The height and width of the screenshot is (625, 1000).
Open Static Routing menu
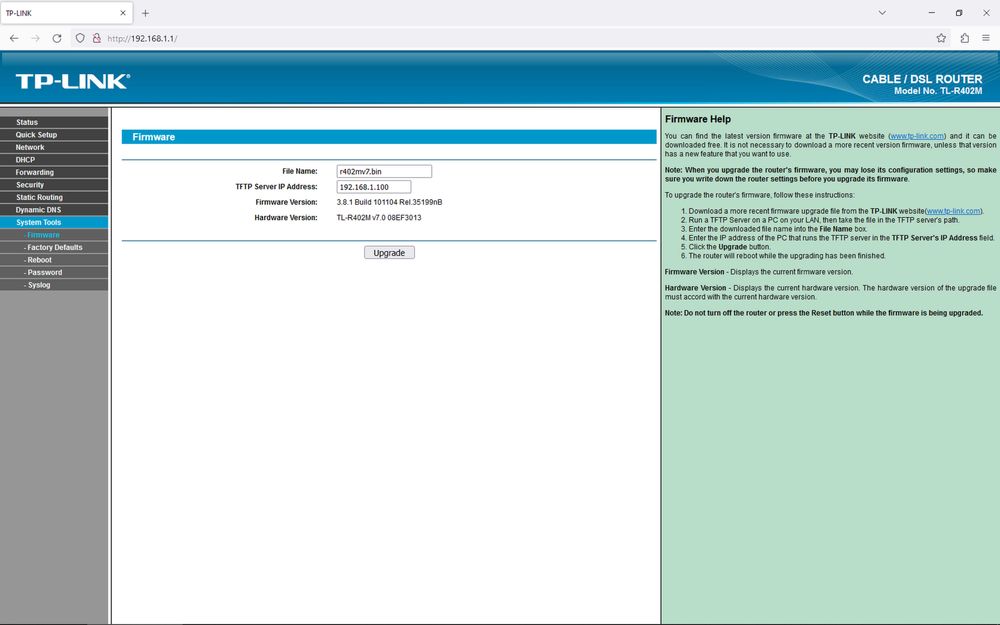pos(54,197)
